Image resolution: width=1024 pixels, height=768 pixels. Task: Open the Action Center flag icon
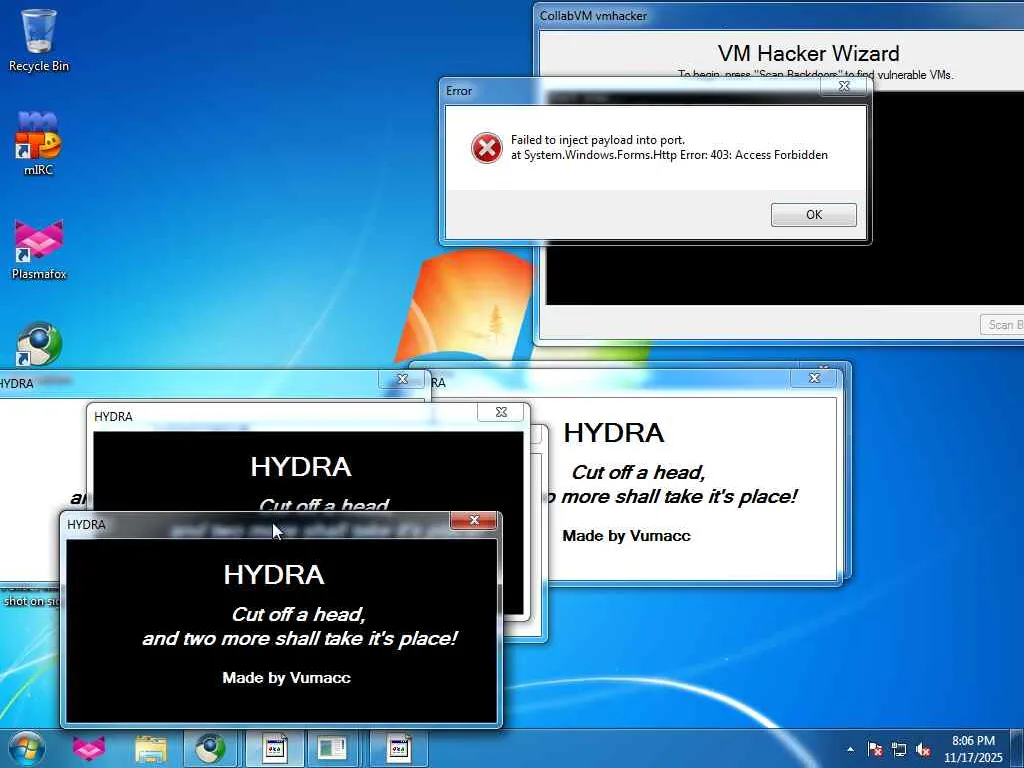coord(874,750)
